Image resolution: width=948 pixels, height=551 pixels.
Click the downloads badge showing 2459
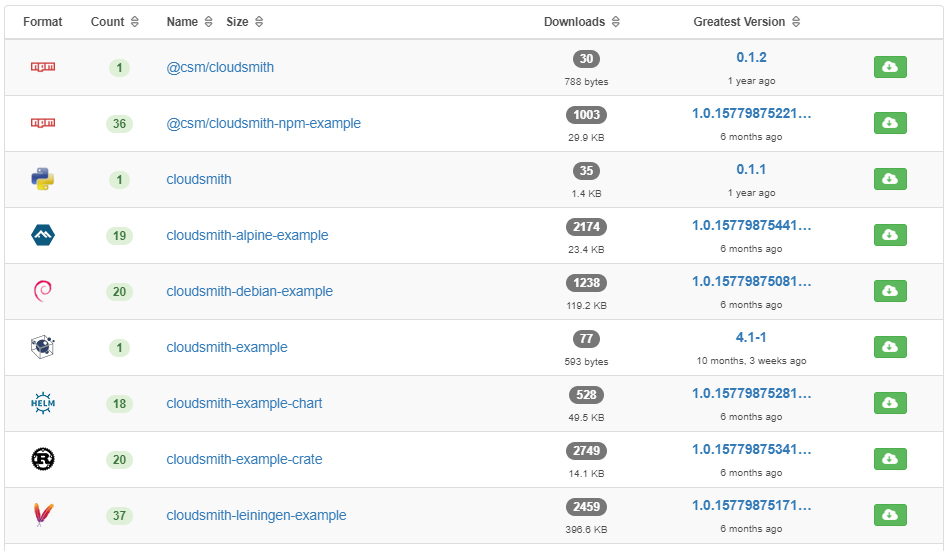(x=586, y=507)
